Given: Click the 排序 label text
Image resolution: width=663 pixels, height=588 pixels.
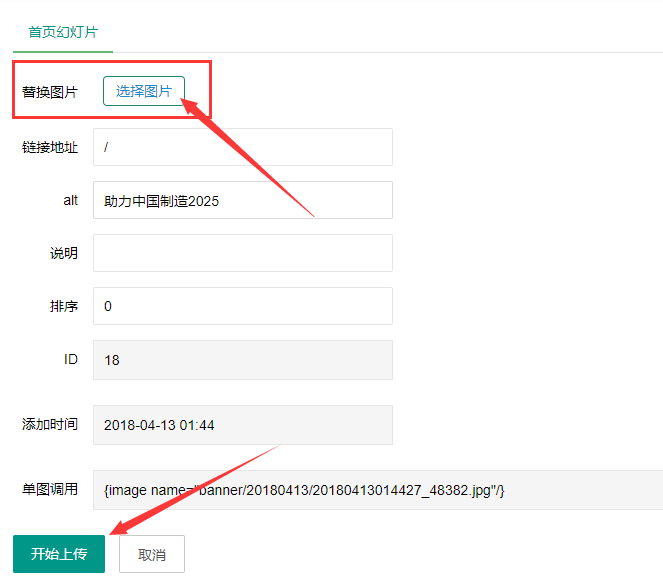Looking at the screenshot, I should click(64, 306).
